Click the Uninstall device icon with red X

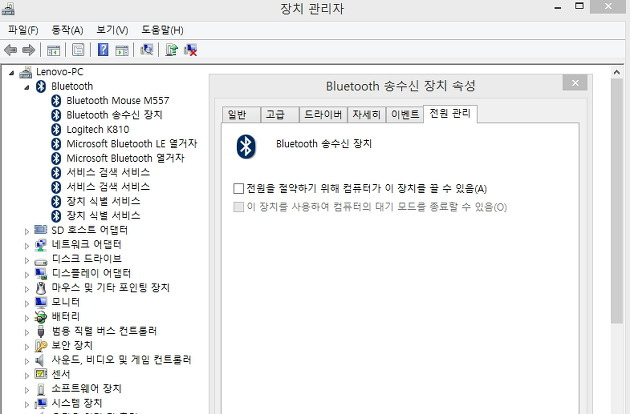pos(190,50)
